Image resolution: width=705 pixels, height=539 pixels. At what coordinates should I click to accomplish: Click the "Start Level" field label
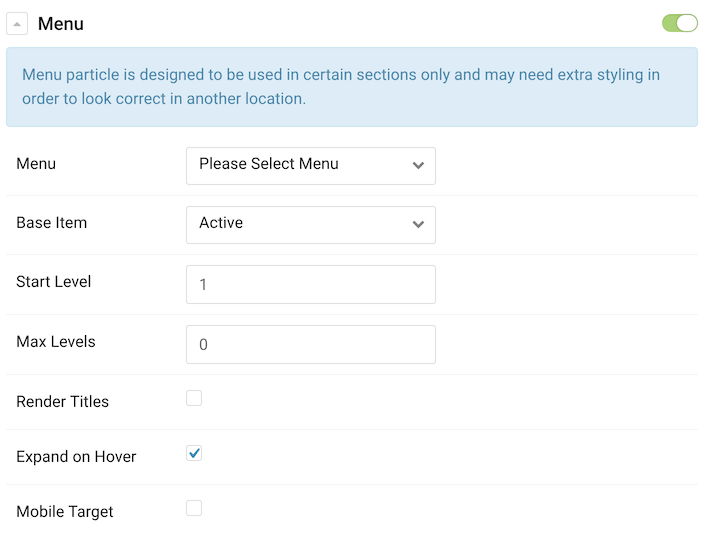[54, 281]
